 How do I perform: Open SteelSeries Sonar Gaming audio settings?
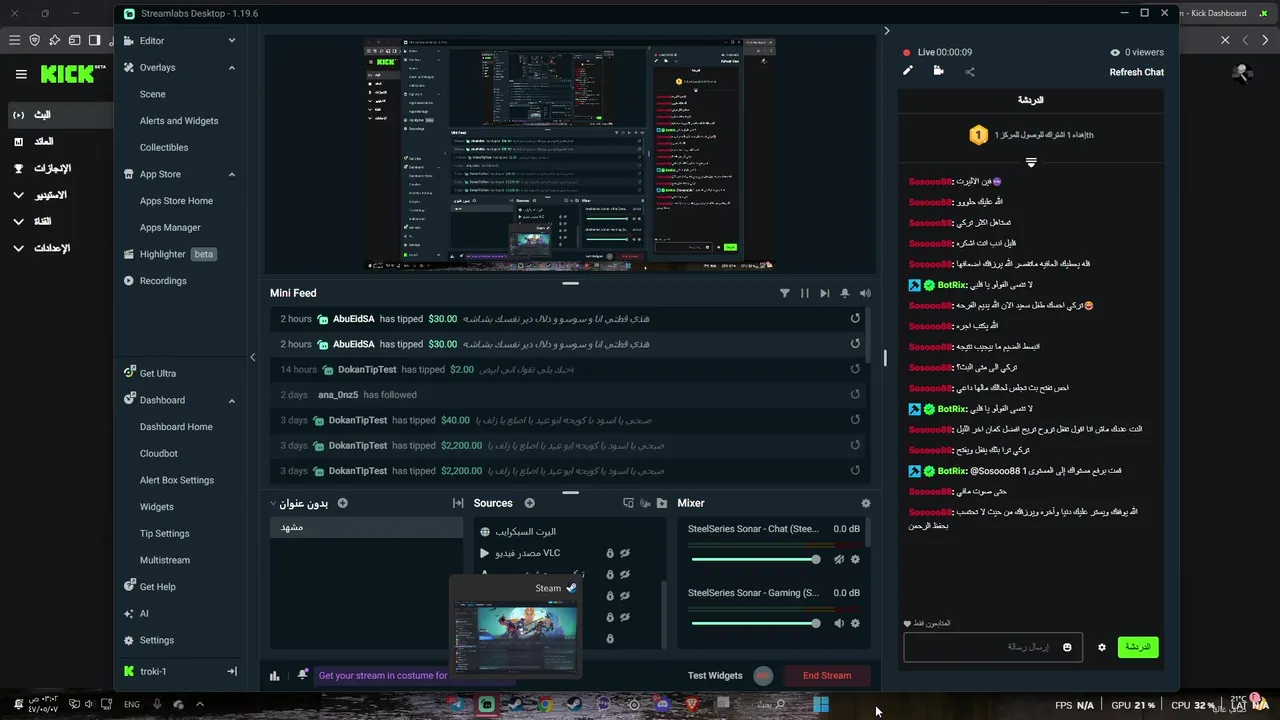[855, 624]
